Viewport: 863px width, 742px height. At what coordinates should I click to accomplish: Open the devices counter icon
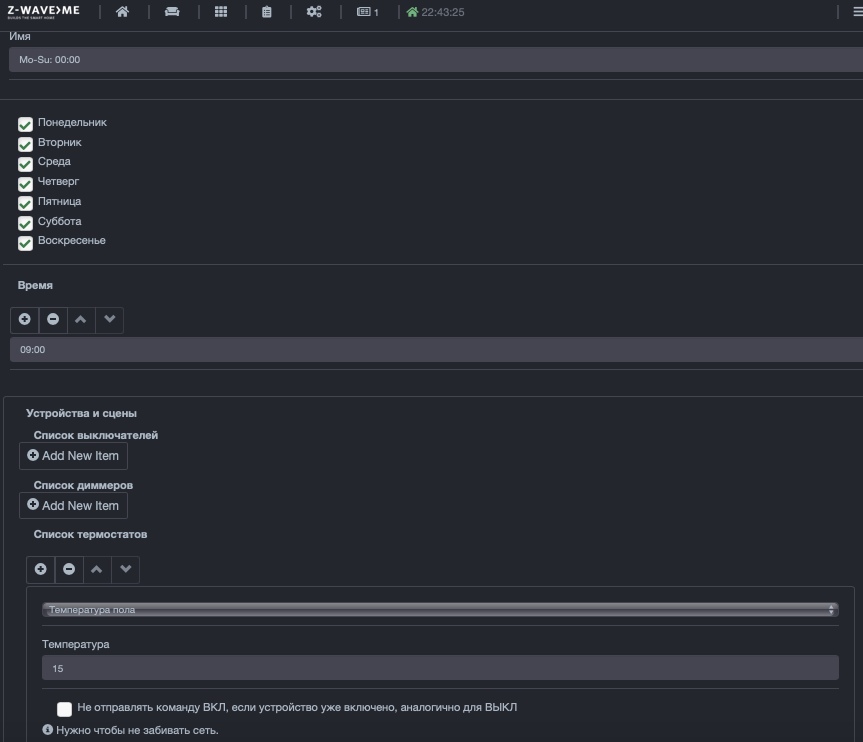coord(368,12)
